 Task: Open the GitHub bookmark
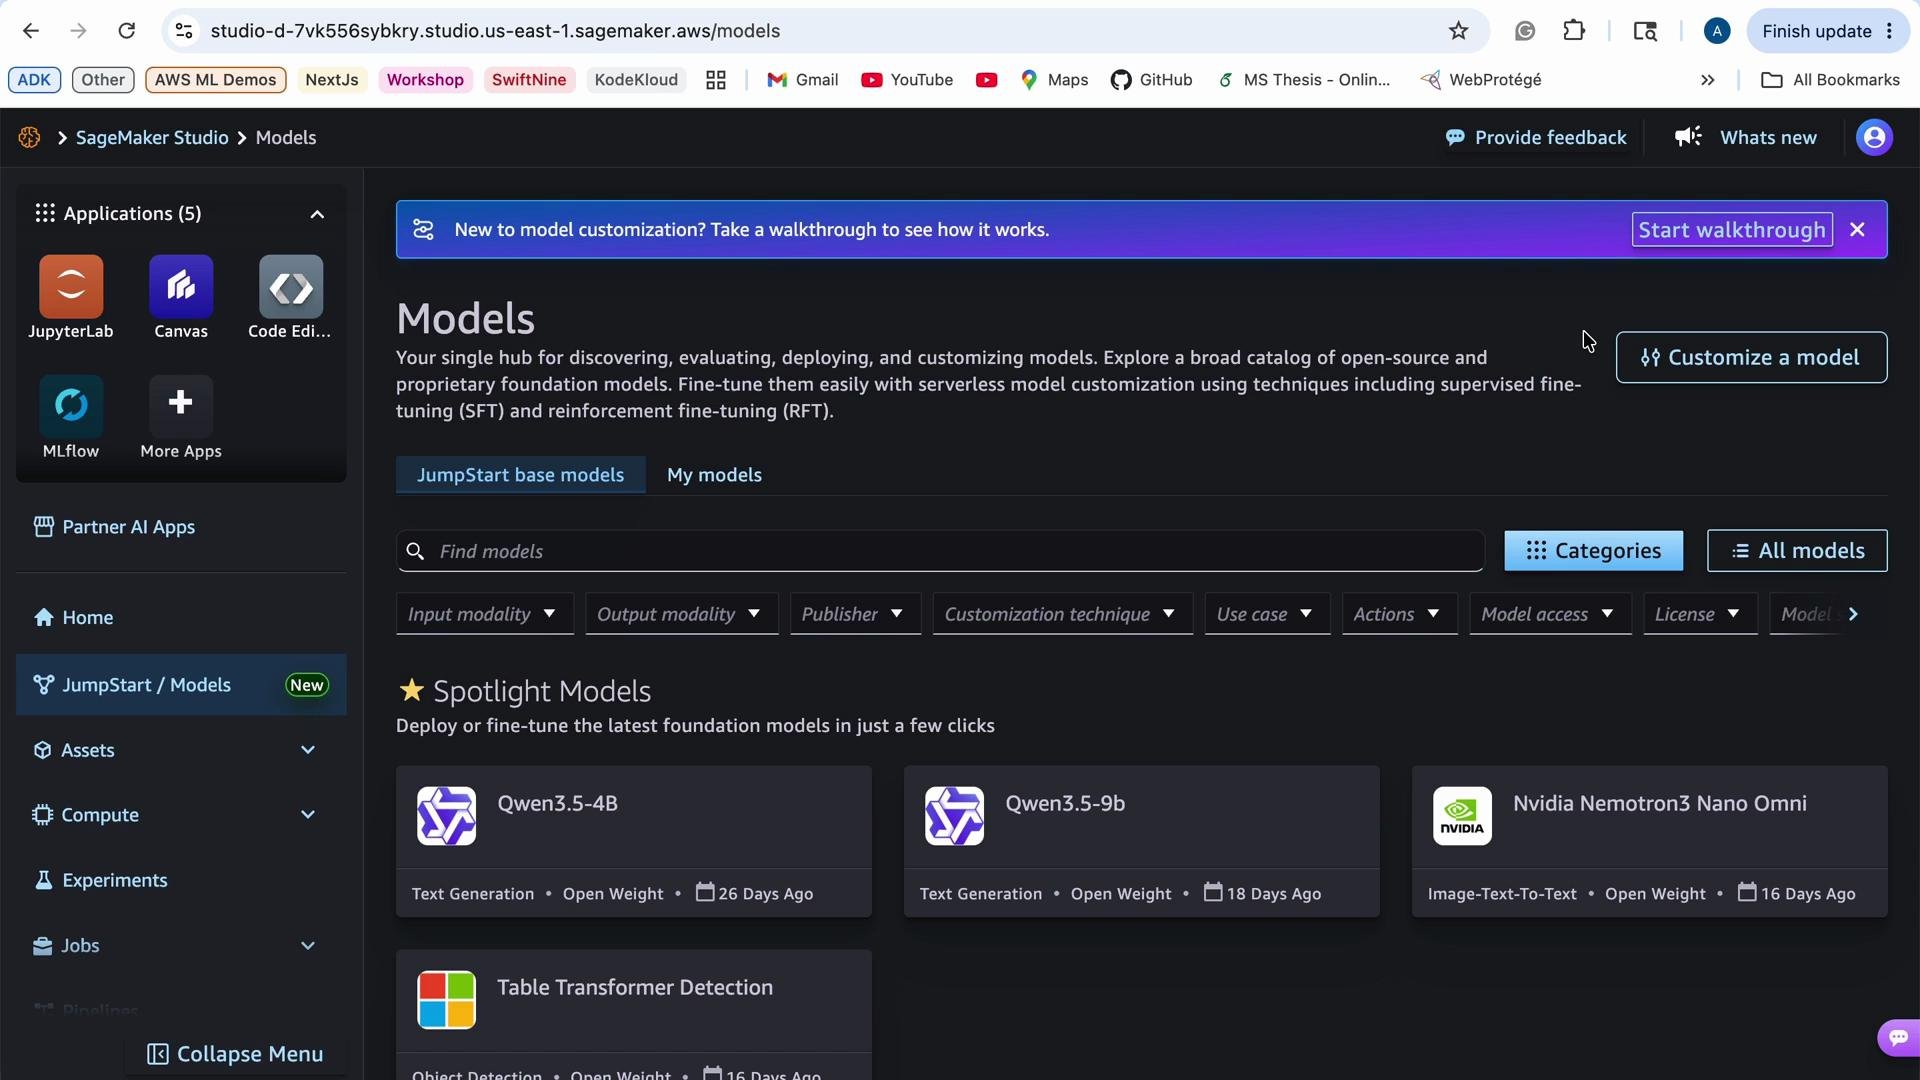pos(1151,80)
